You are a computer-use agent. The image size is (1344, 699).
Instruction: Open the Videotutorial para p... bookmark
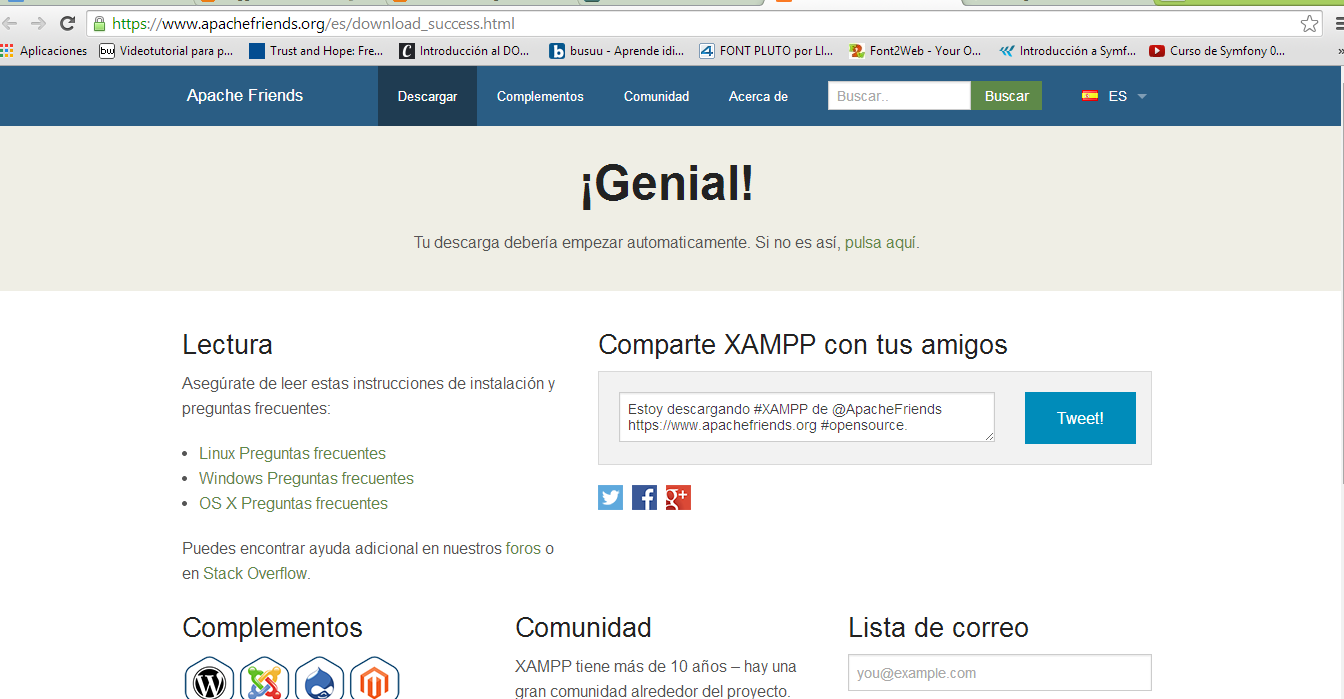pyautogui.click(x=167, y=50)
